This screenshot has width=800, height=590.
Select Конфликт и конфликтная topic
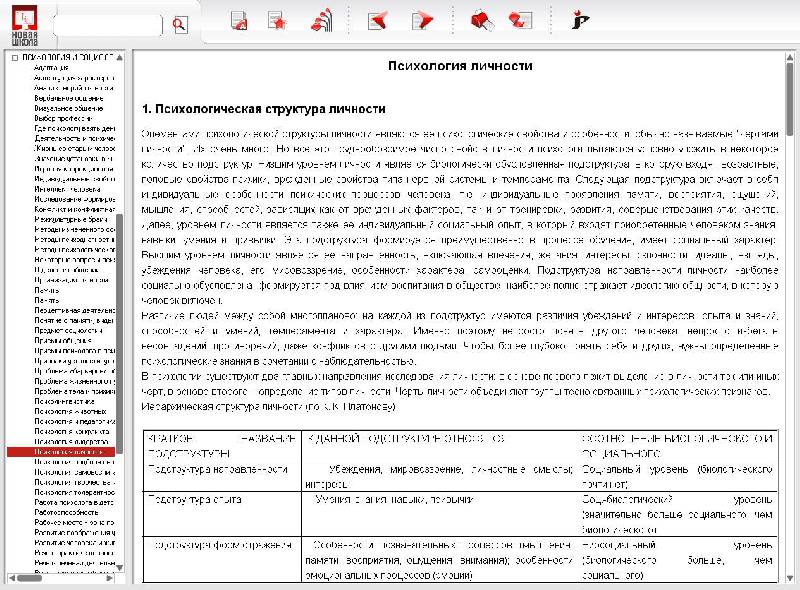coord(75,209)
